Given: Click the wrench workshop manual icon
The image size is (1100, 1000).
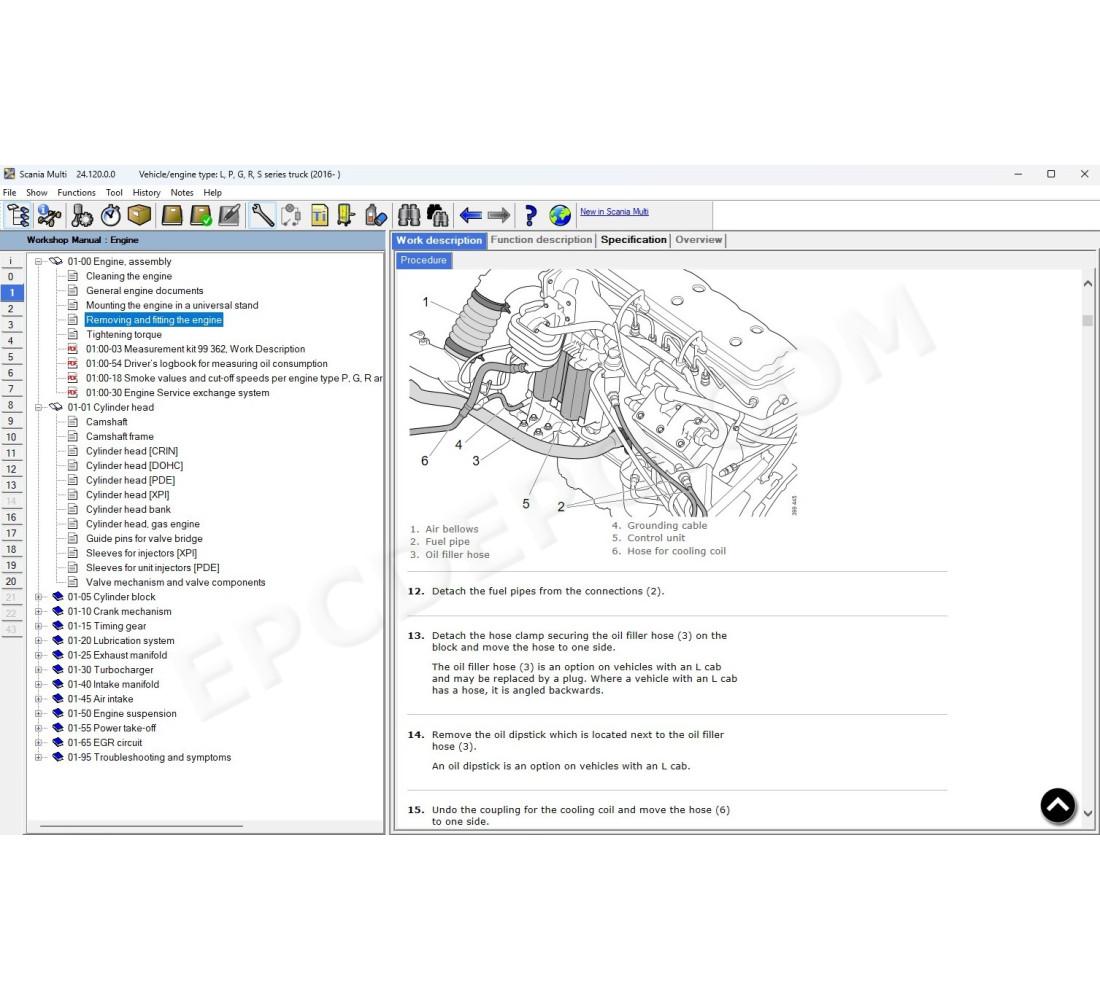Looking at the screenshot, I should click(262, 215).
